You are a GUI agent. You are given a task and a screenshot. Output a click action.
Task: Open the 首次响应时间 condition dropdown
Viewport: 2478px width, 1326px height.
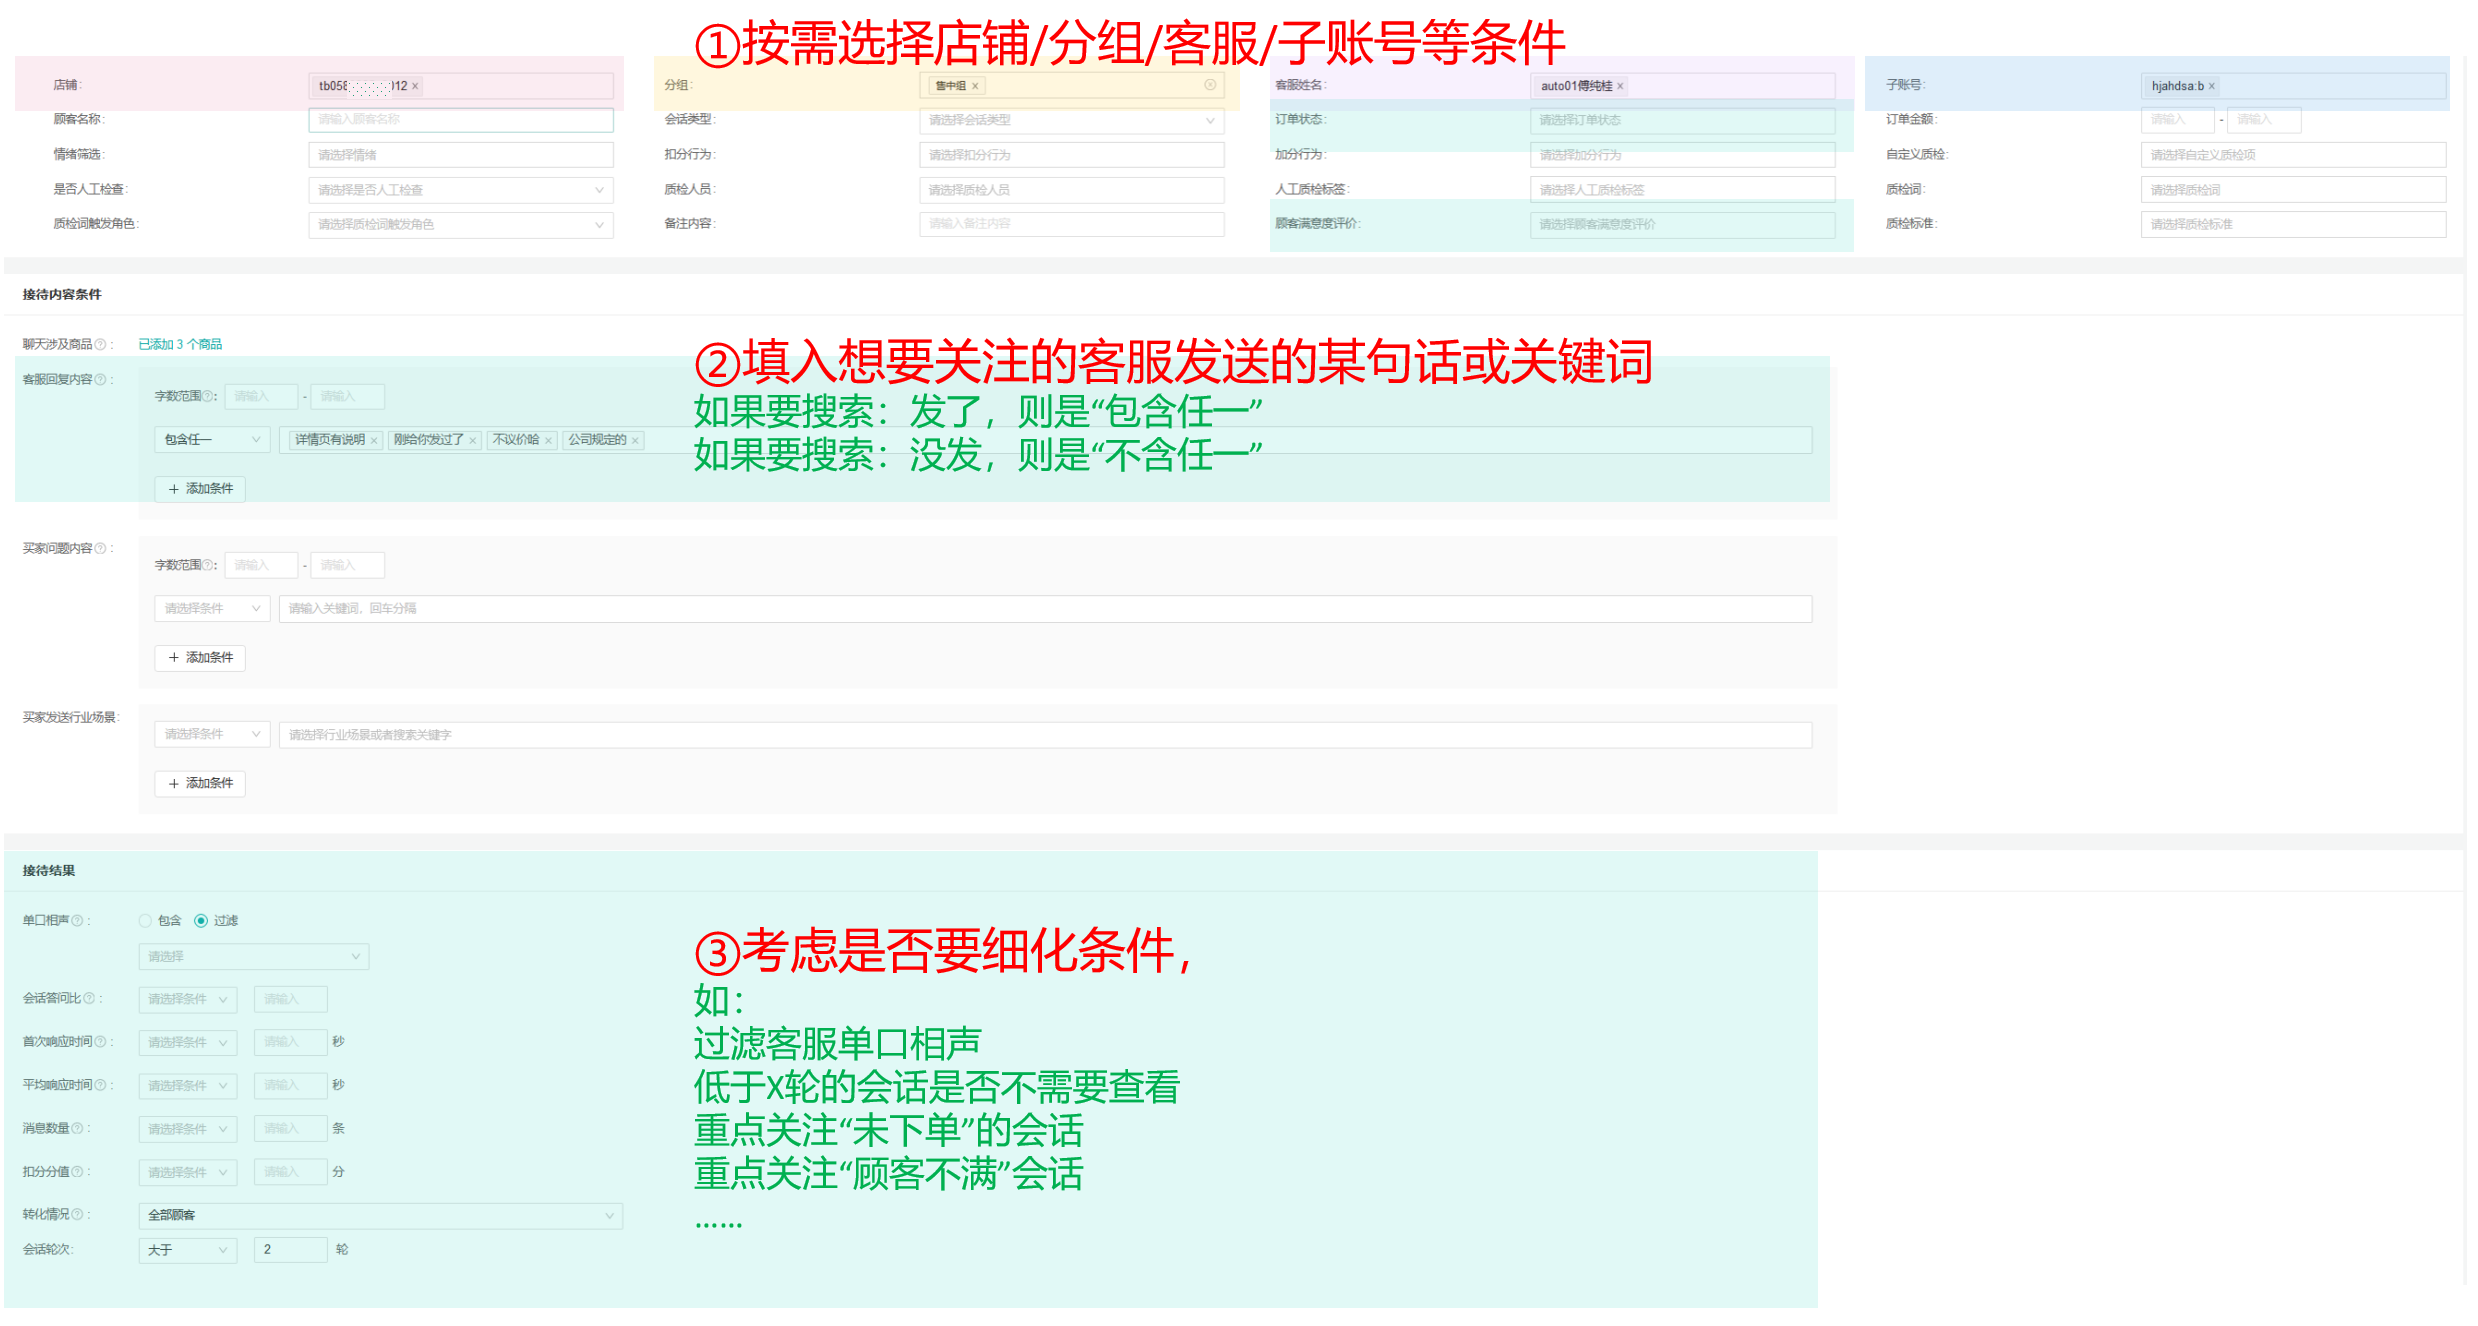(x=188, y=1042)
